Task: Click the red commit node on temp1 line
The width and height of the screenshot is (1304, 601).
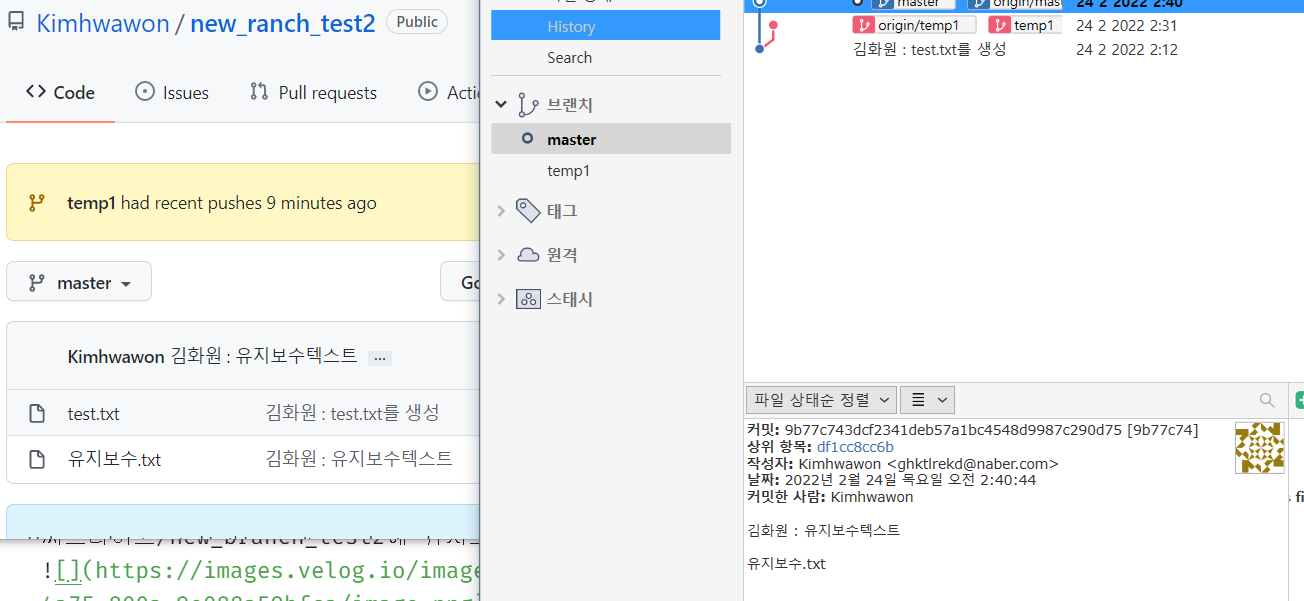Action: tap(772, 25)
